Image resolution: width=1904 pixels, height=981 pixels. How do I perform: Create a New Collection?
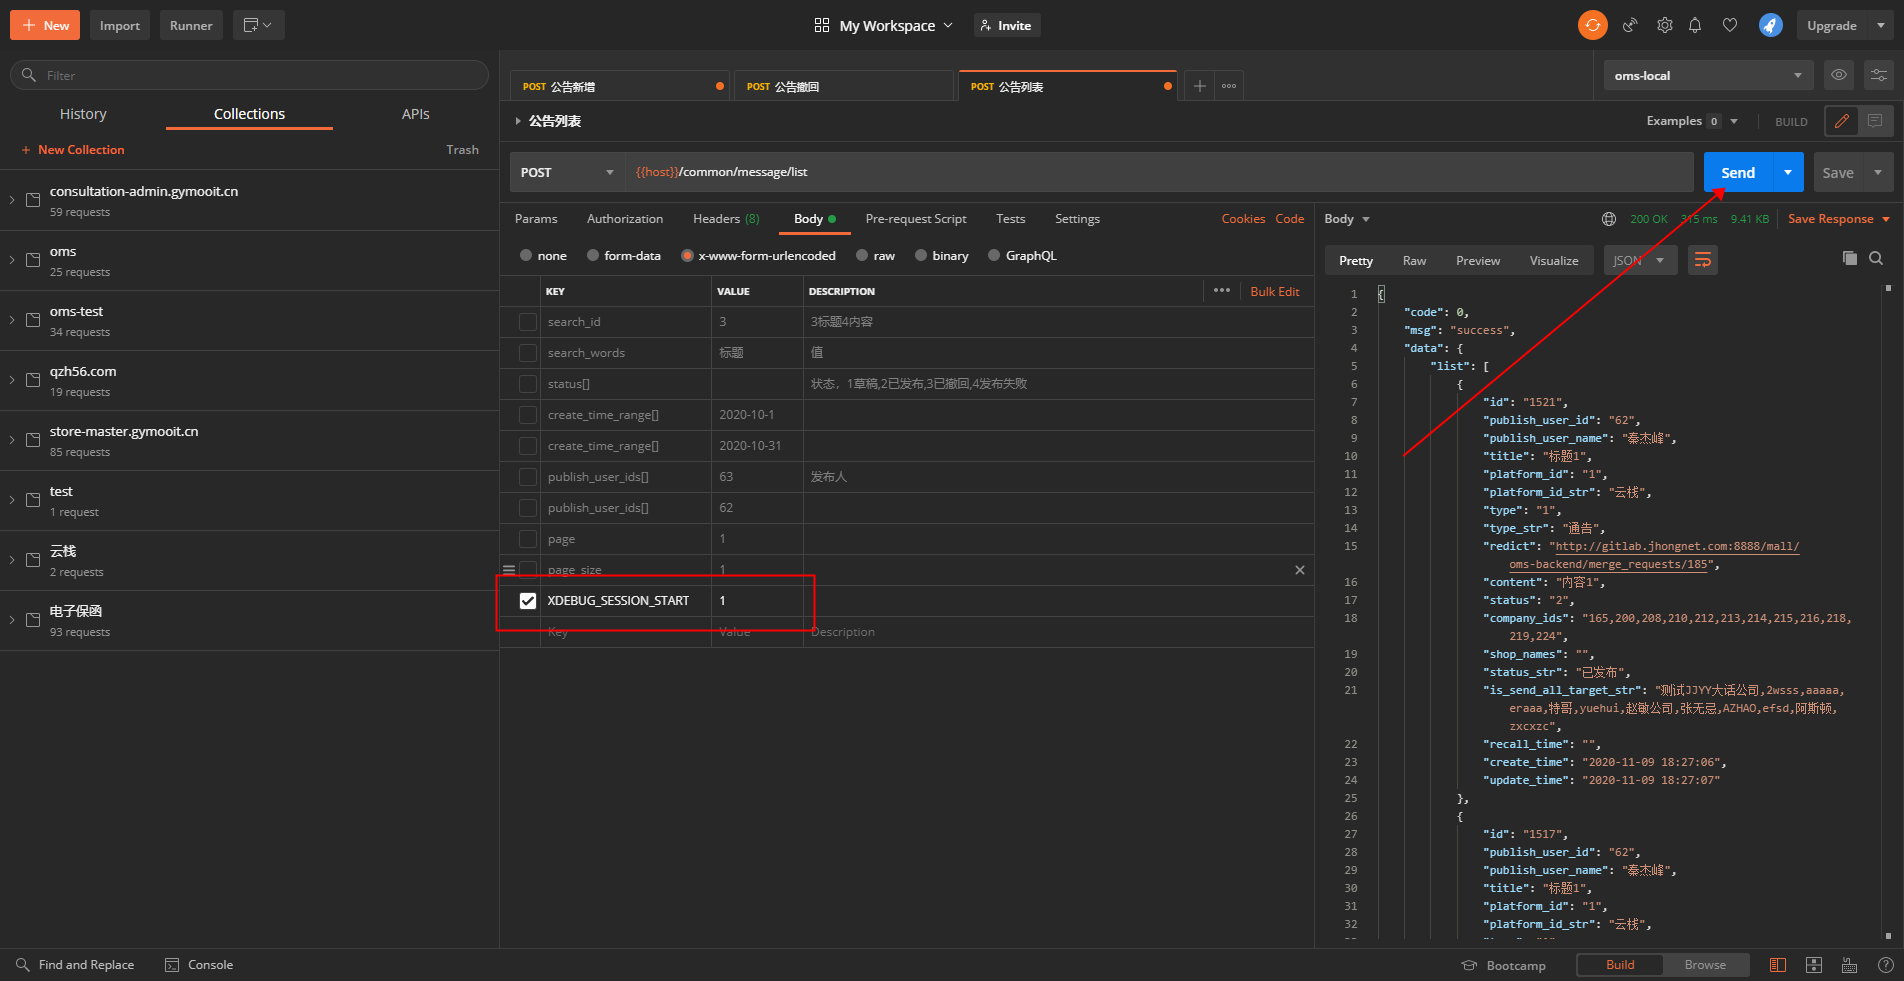73,150
